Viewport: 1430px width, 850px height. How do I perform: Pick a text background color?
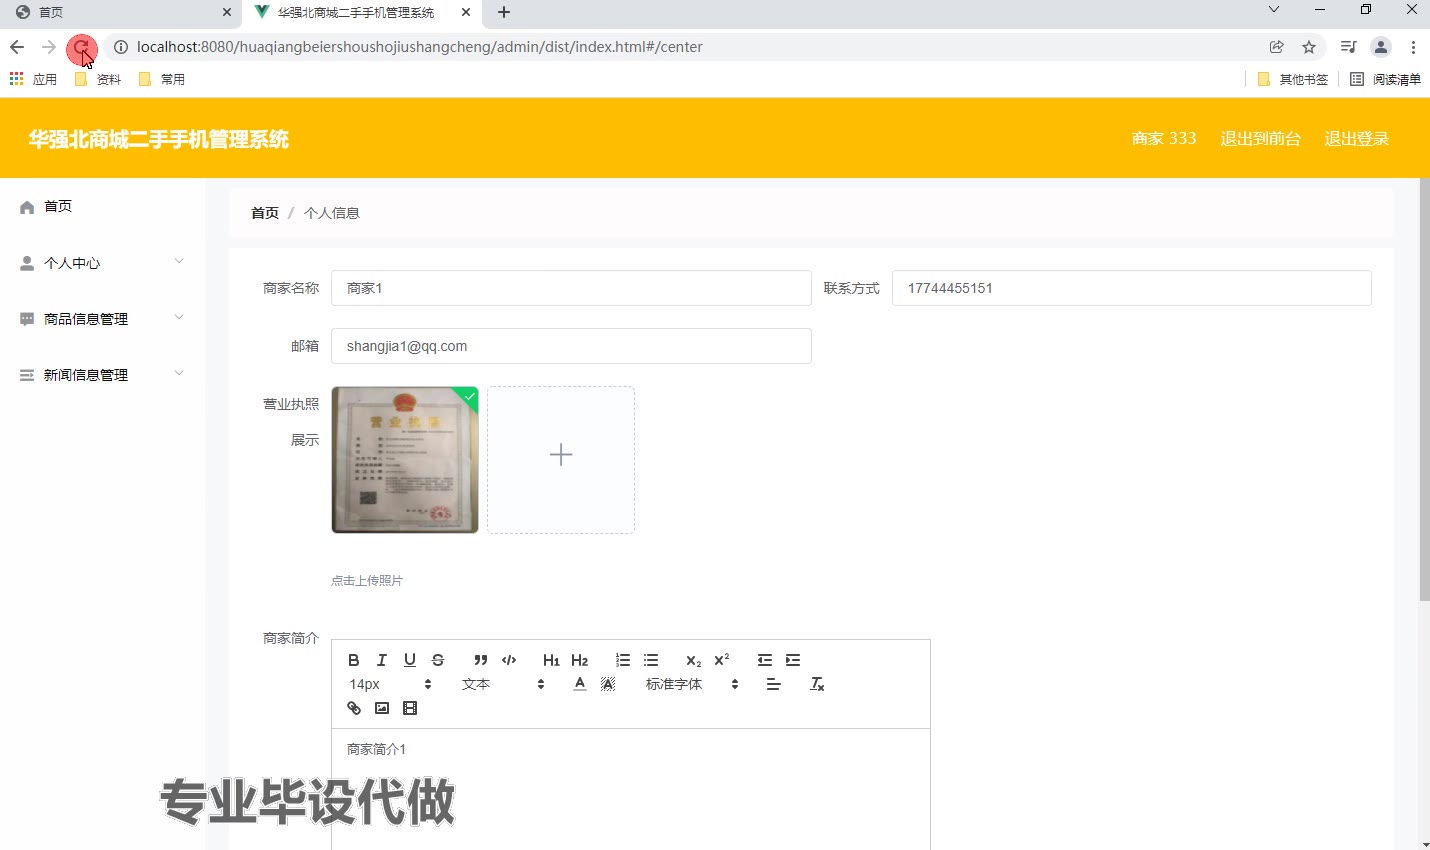click(608, 684)
